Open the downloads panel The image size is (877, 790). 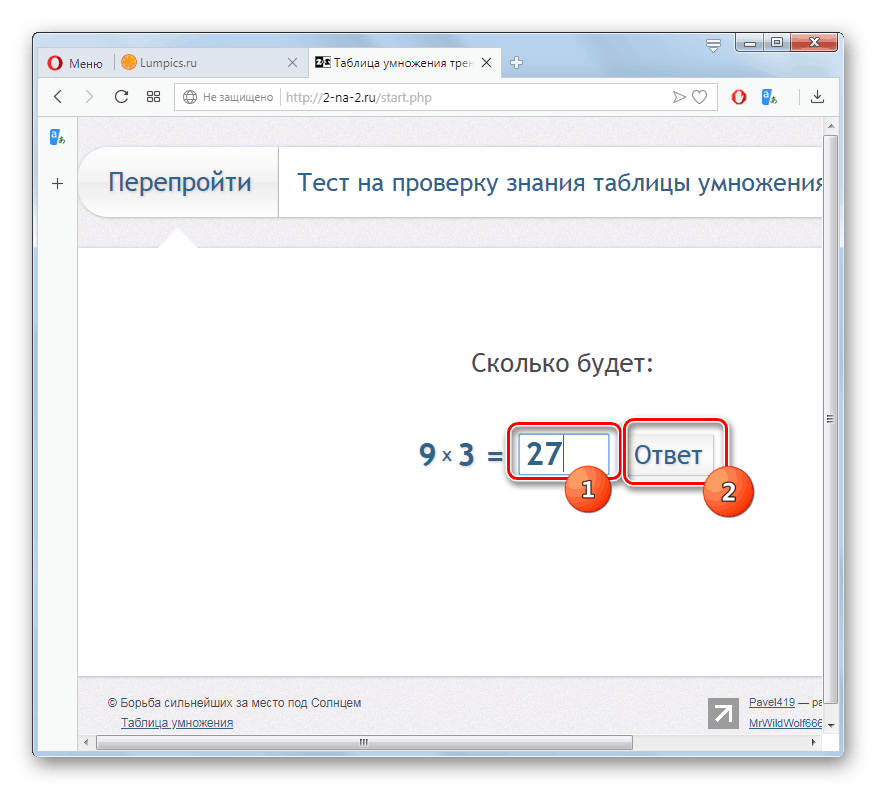point(817,97)
